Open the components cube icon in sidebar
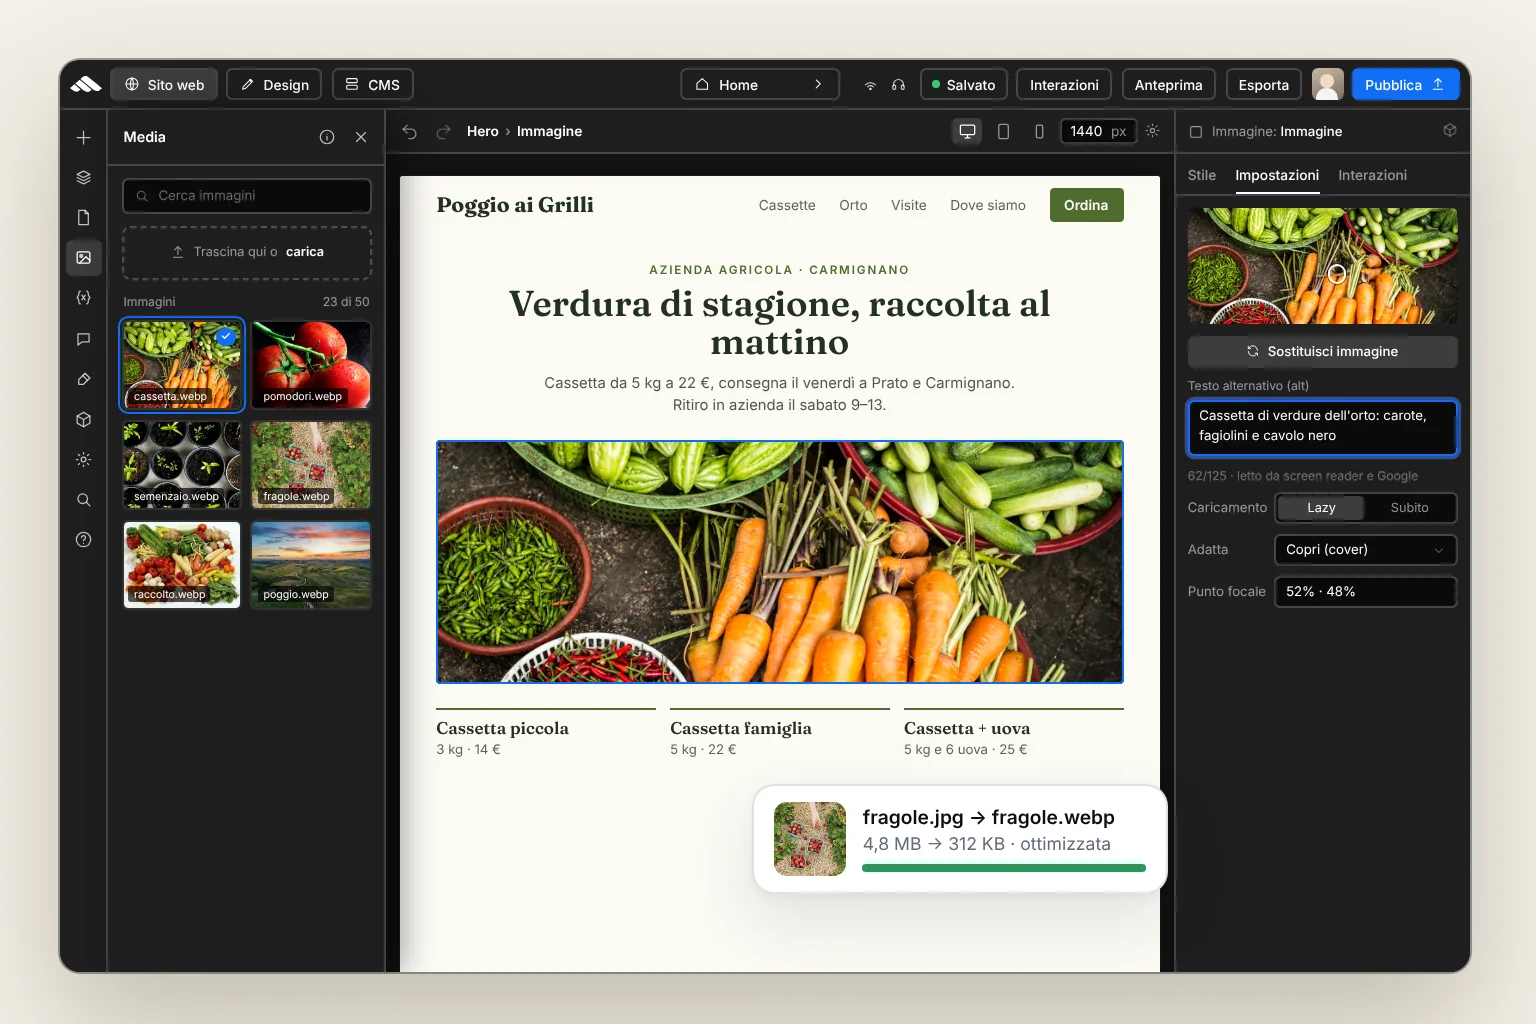 click(84, 420)
